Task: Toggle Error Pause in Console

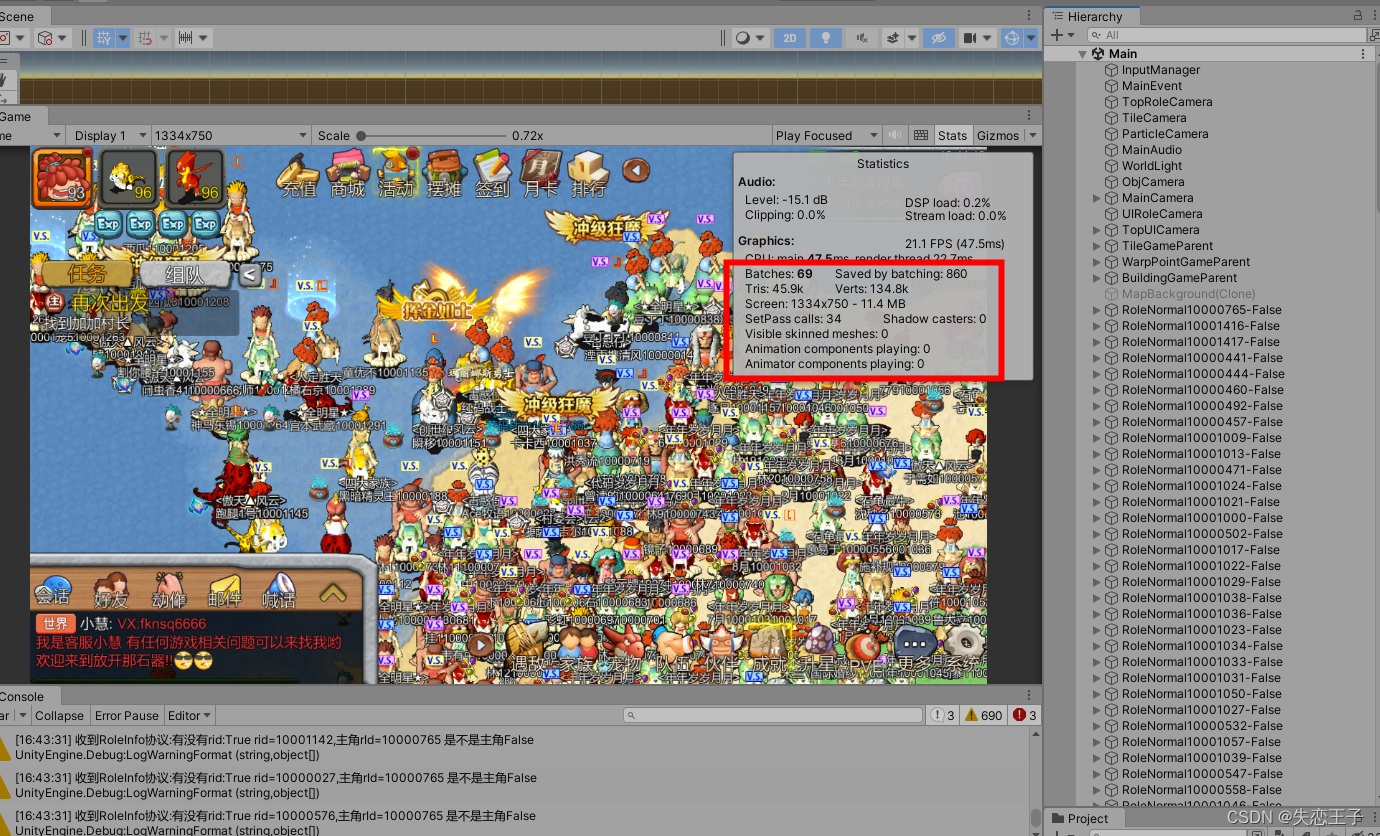Action: coord(126,715)
